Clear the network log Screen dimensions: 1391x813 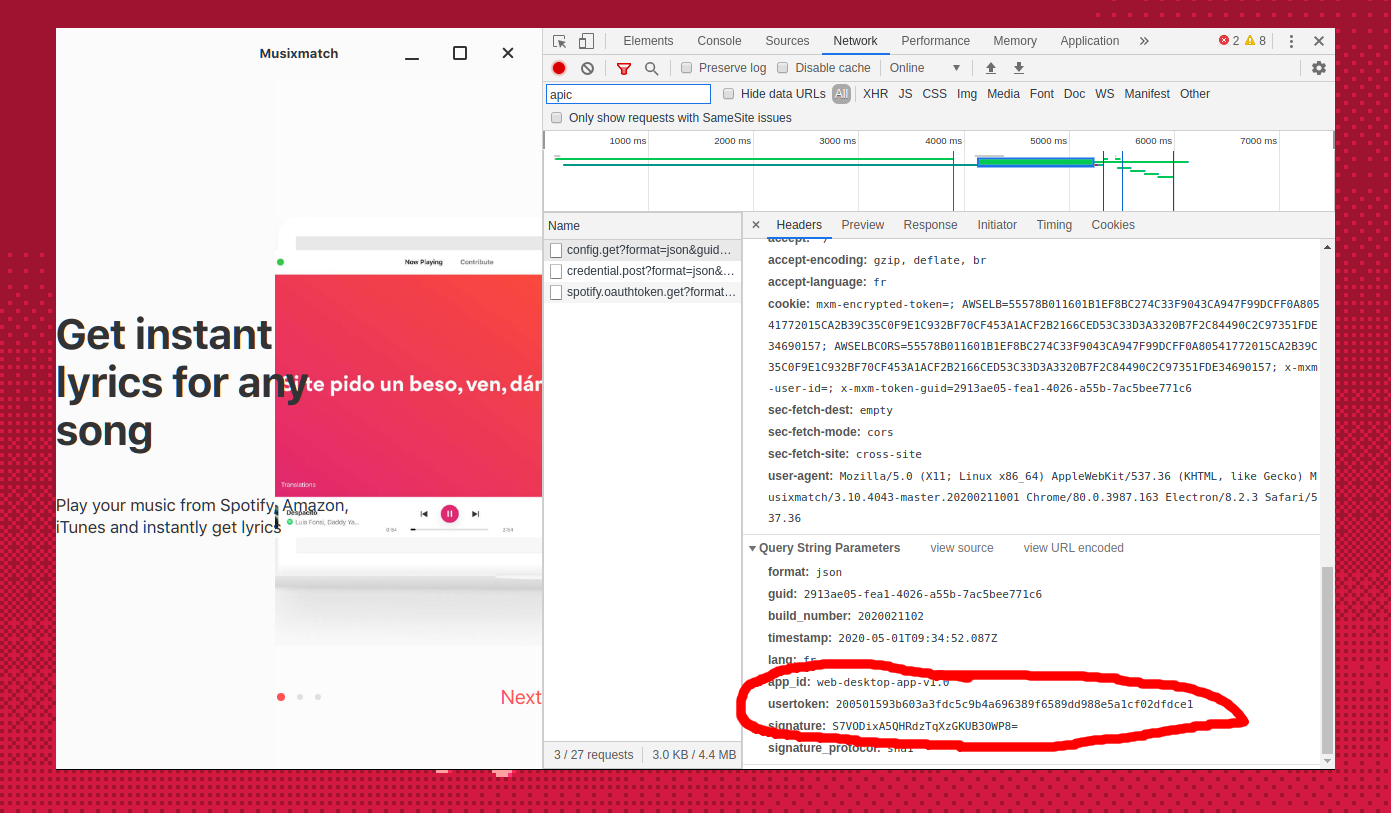(587, 68)
